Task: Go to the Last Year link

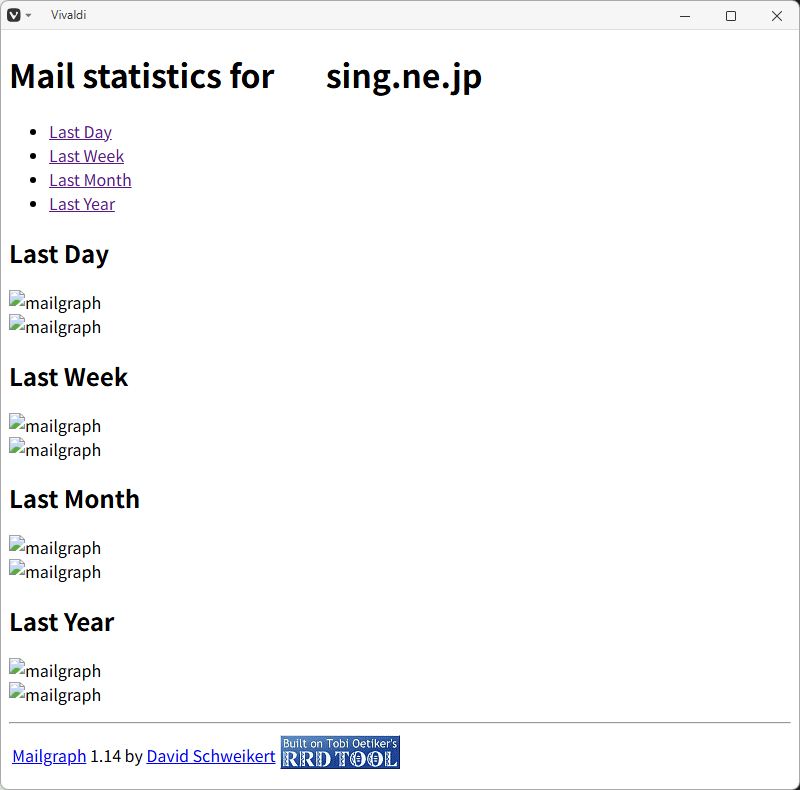Action: click(82, 204)
